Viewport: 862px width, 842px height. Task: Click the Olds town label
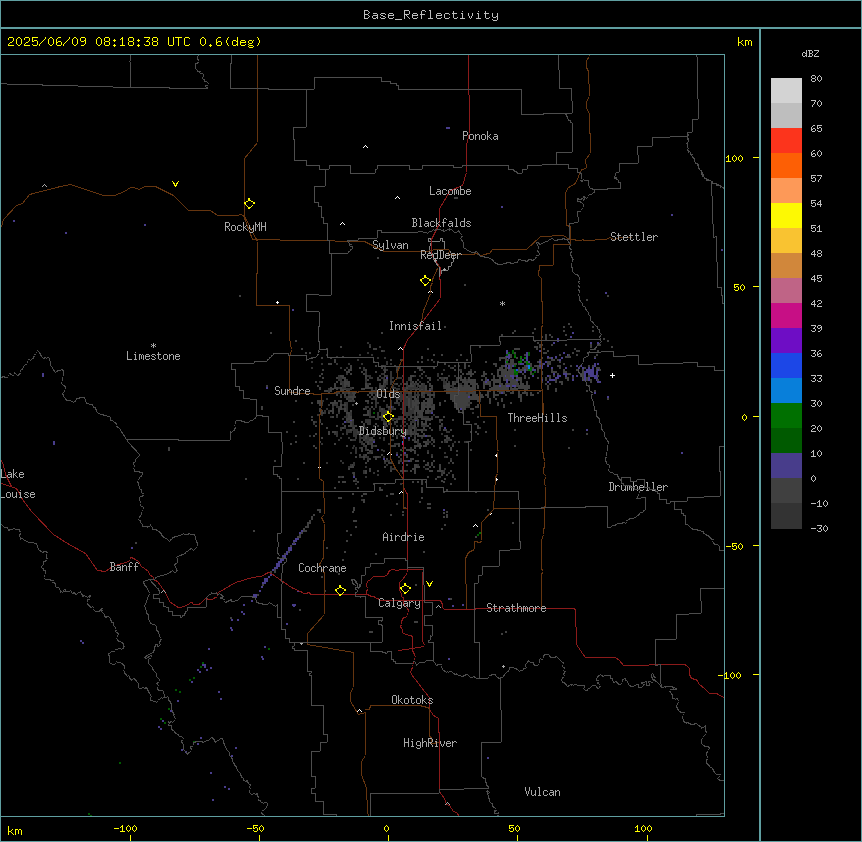(x=388, y=394)
